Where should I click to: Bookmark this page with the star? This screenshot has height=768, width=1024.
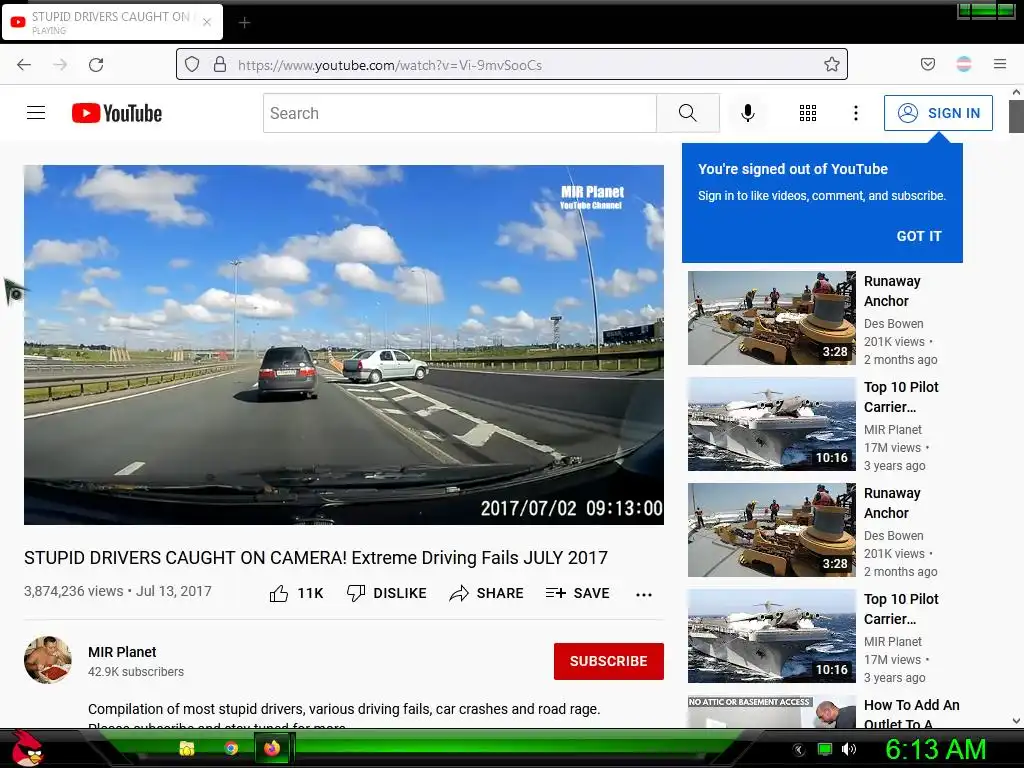click(x=831, y=64)
